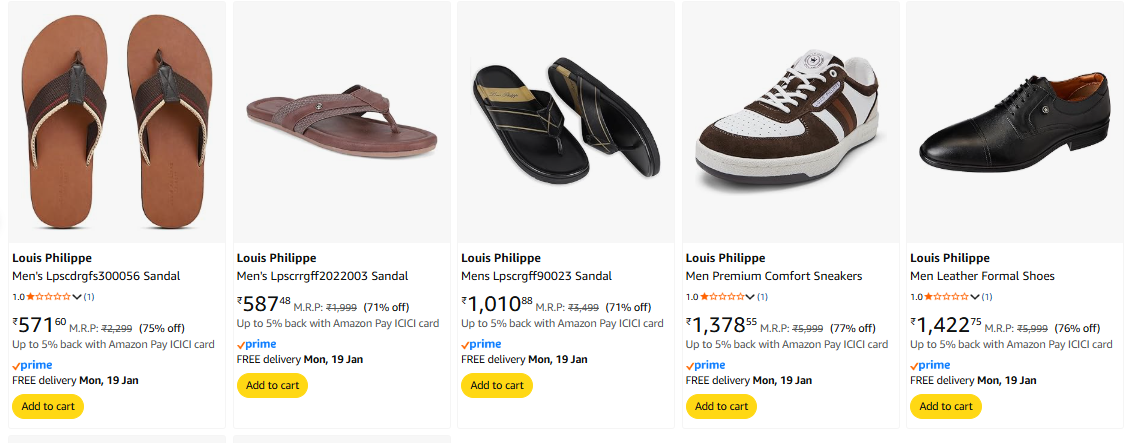
Task: Expand rating chevron for Lpscdrgfs300056 Sandal
Action: [78, 297]
